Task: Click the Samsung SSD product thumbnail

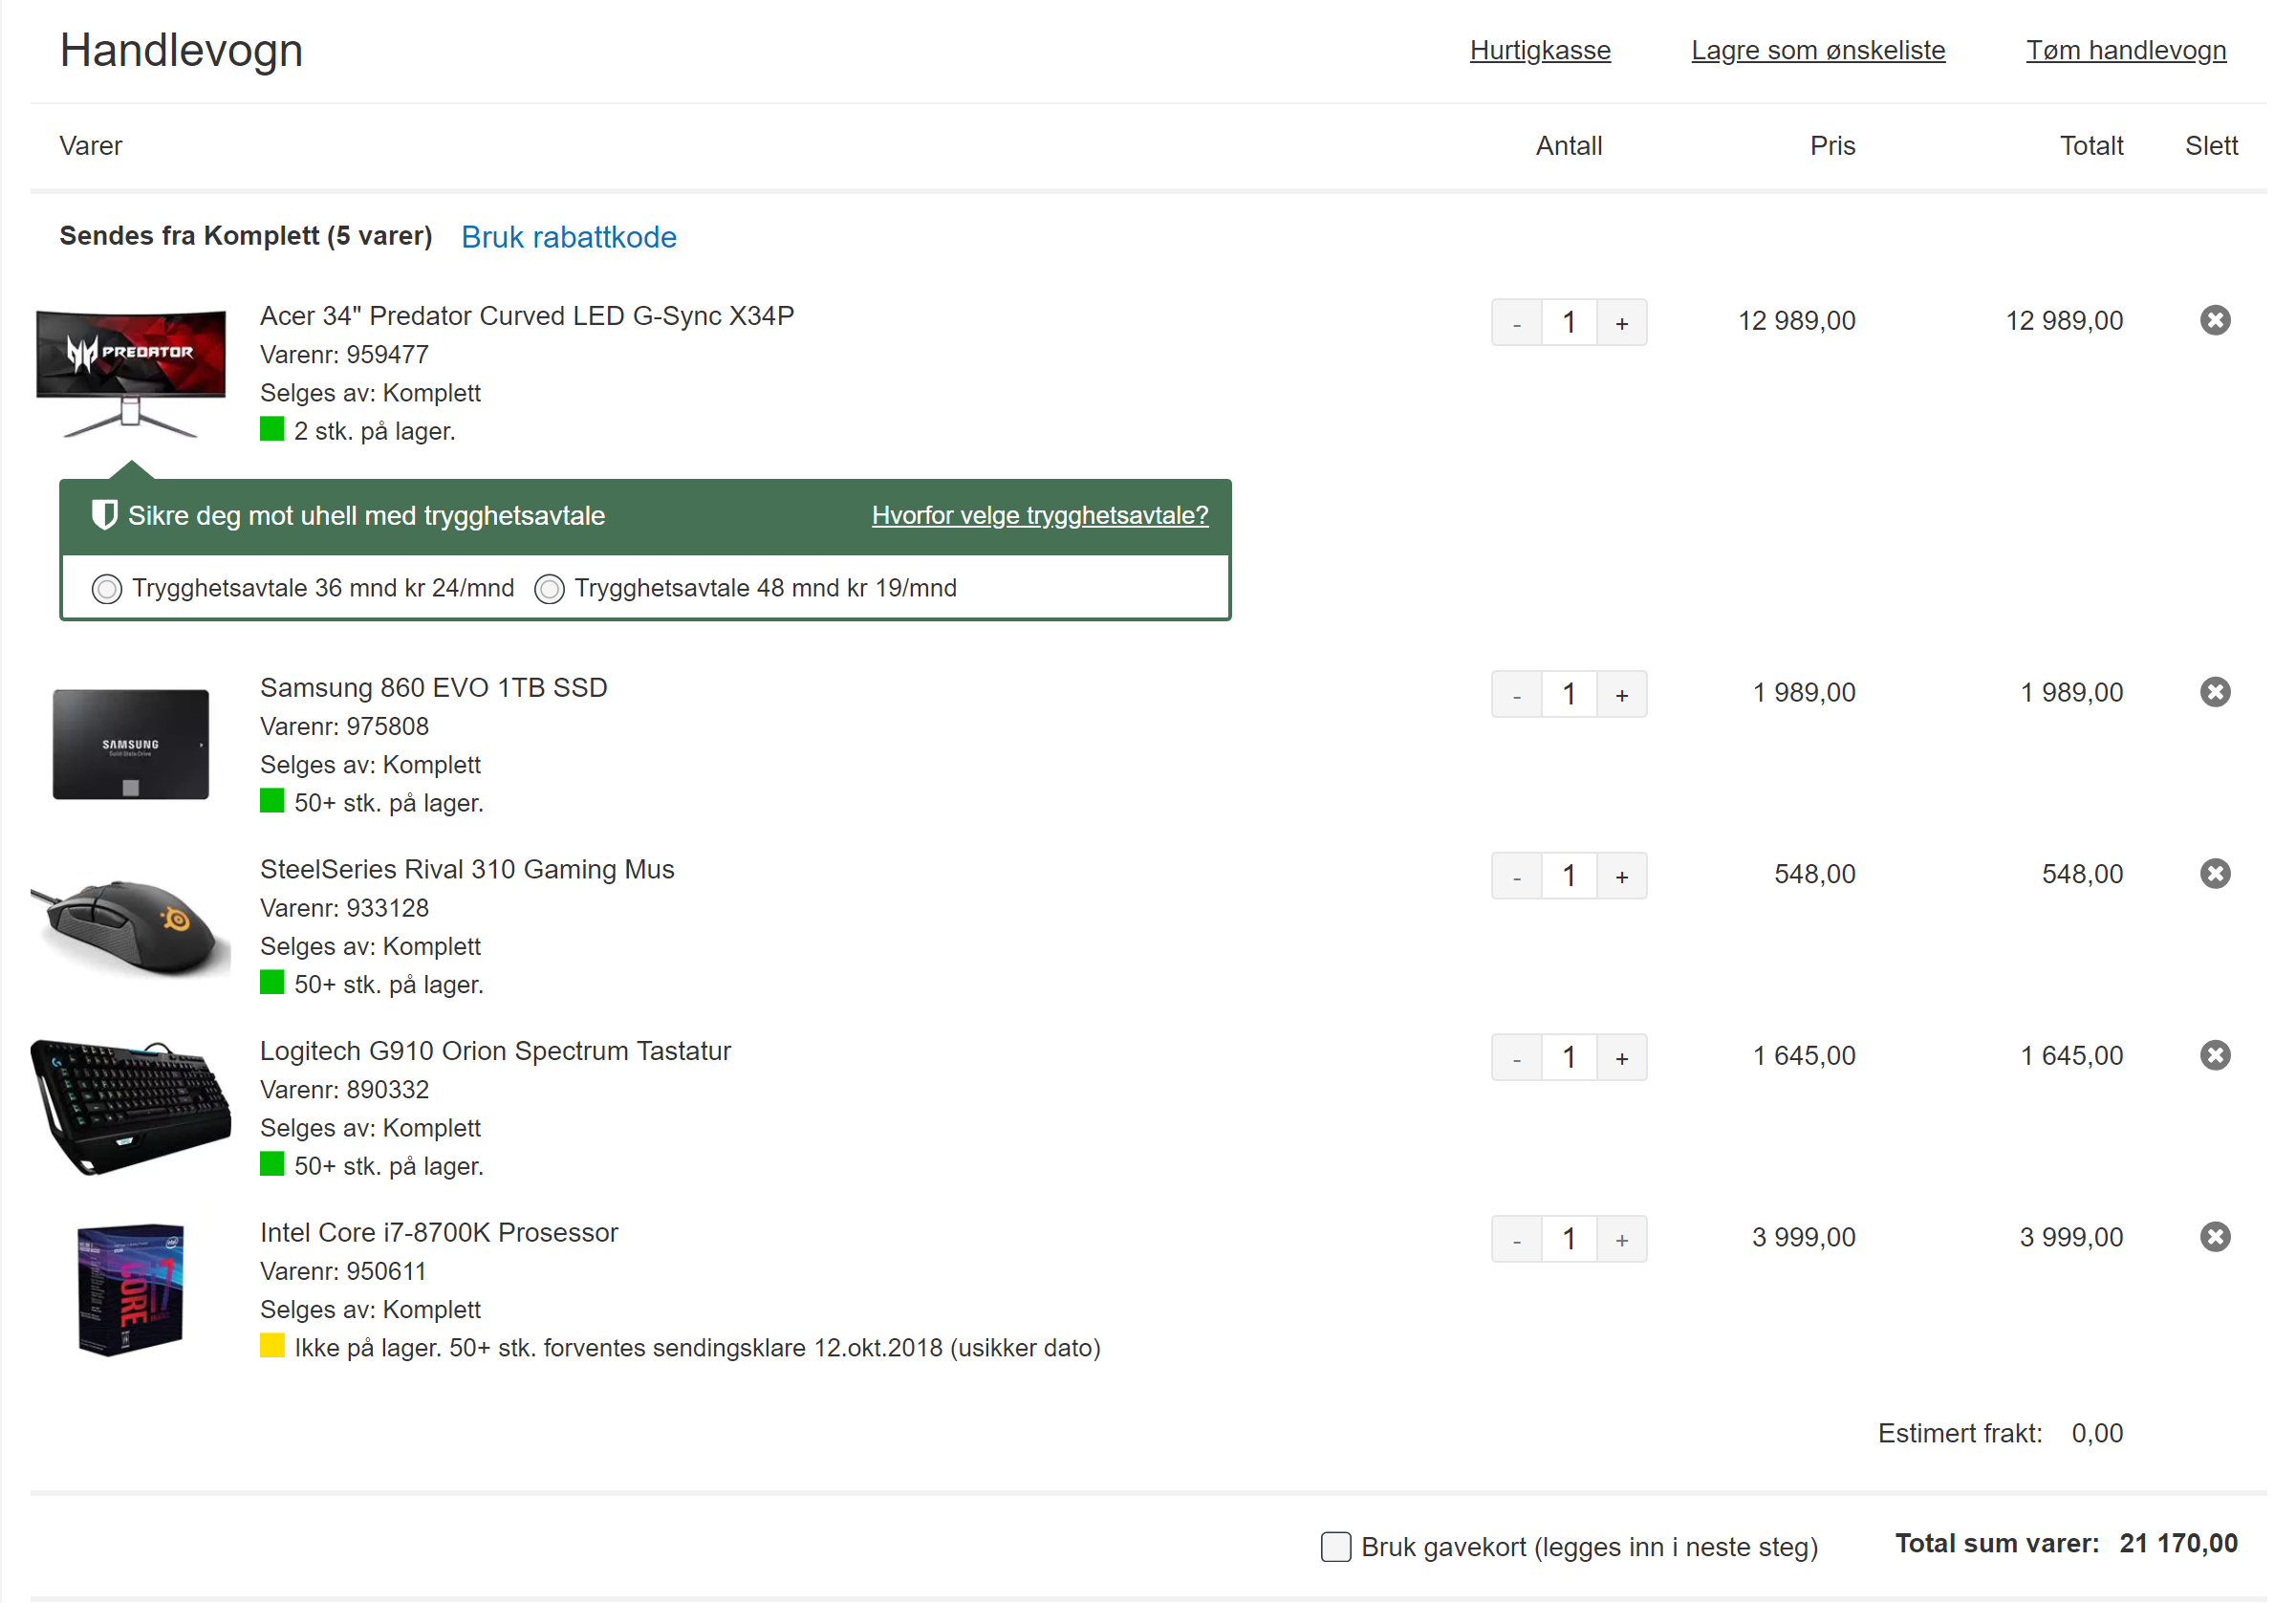Action: point(131,744)
